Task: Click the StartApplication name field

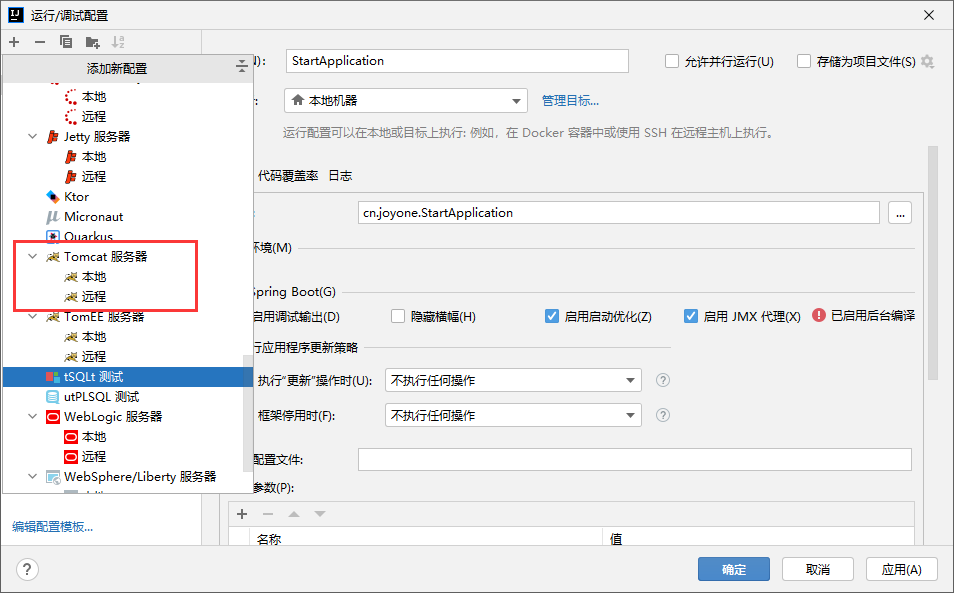Action: [x=457, y=61]
